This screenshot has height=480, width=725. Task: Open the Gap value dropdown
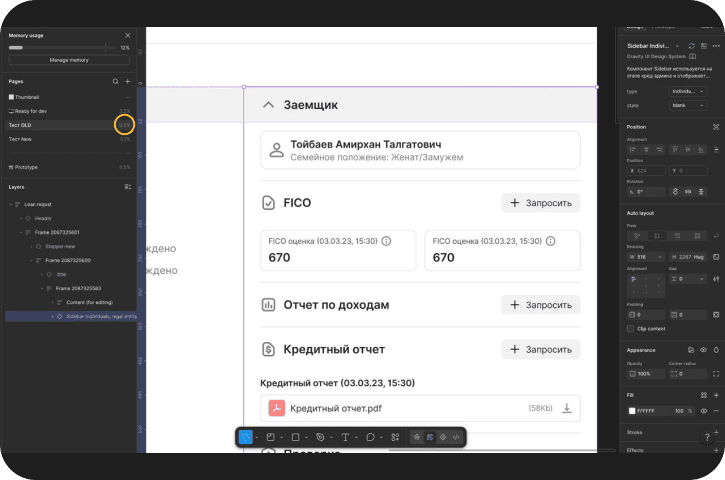[701, 279]
